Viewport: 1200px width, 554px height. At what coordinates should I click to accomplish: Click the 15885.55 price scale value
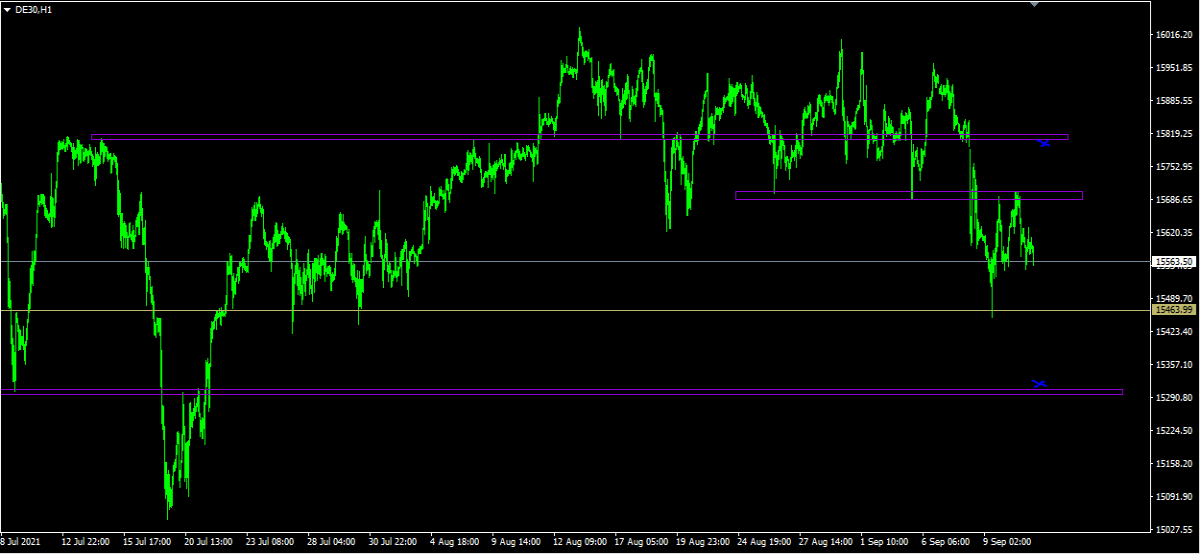(x=1174, y=101)
